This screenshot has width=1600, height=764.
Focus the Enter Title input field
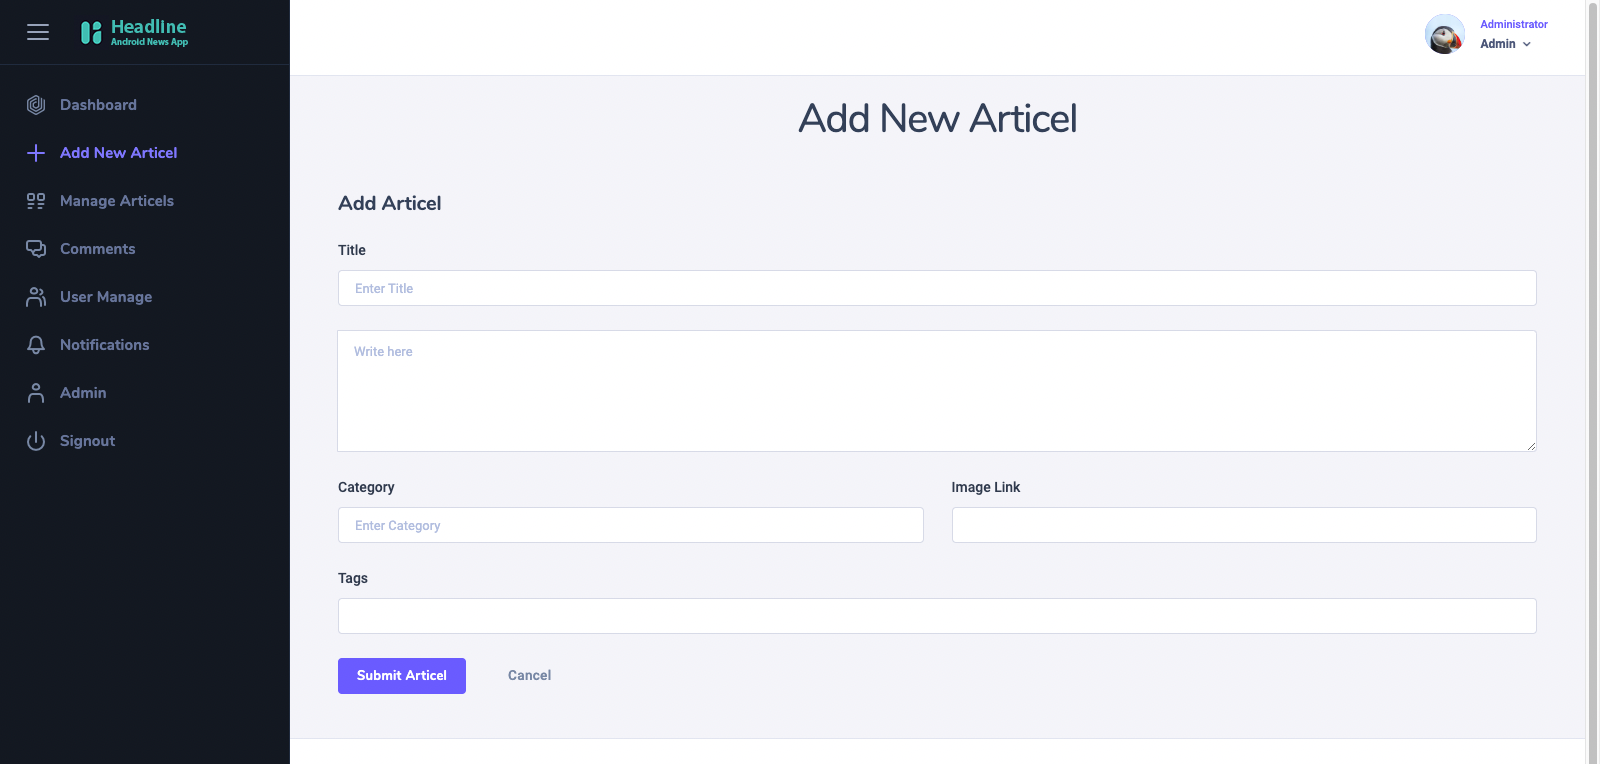[x=937, y=288]
